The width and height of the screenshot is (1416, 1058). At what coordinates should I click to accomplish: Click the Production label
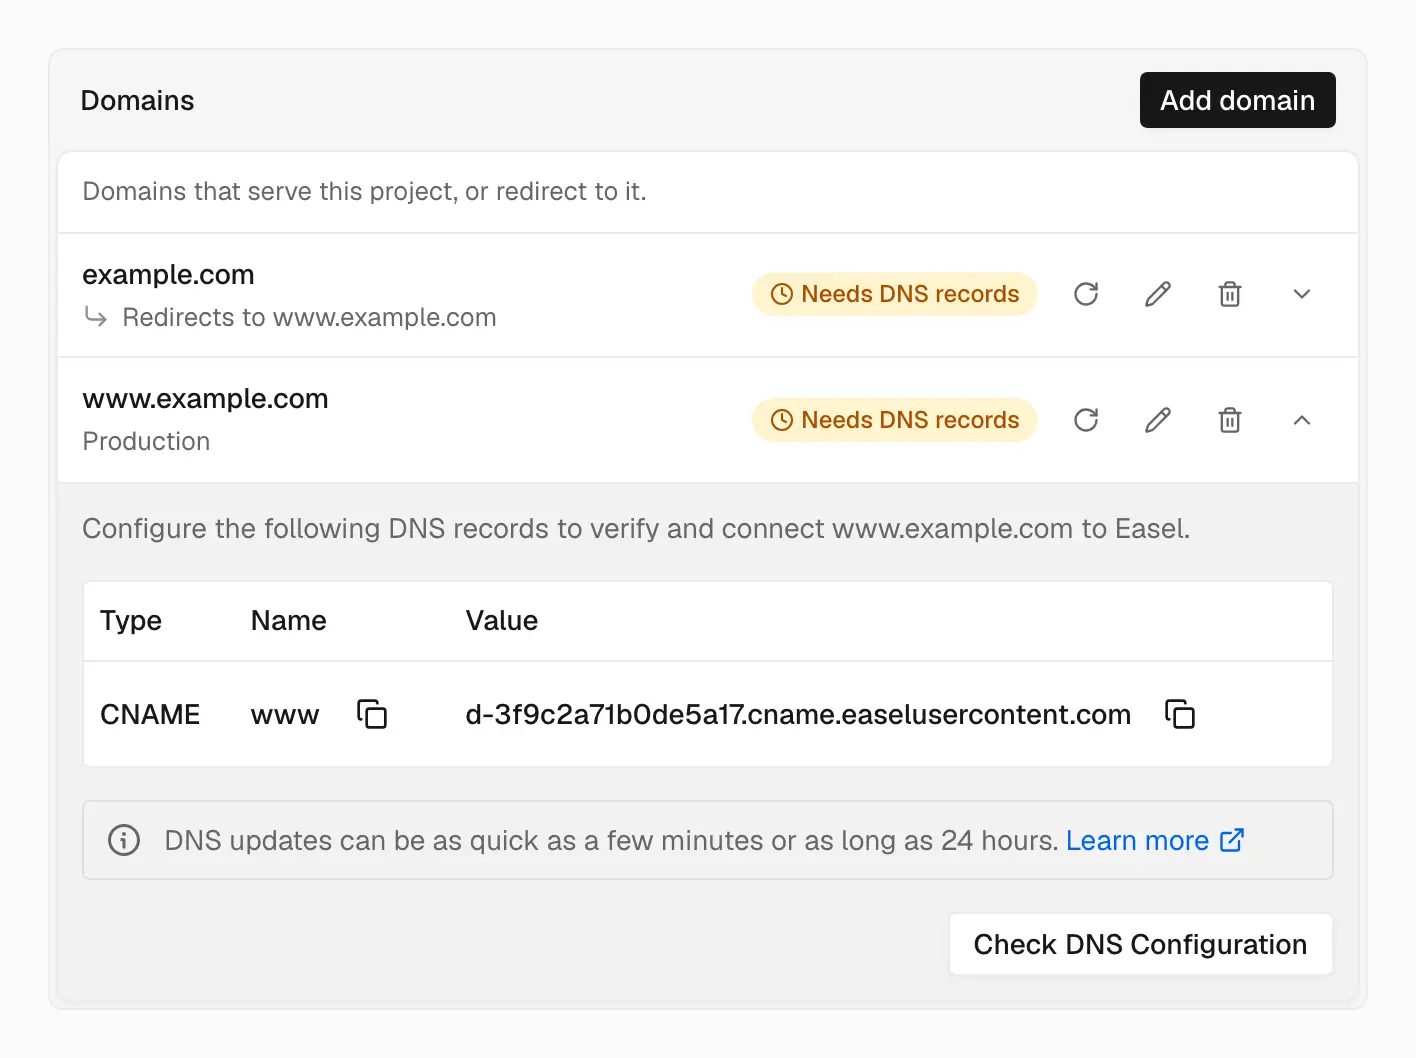[x=146, y=441]
